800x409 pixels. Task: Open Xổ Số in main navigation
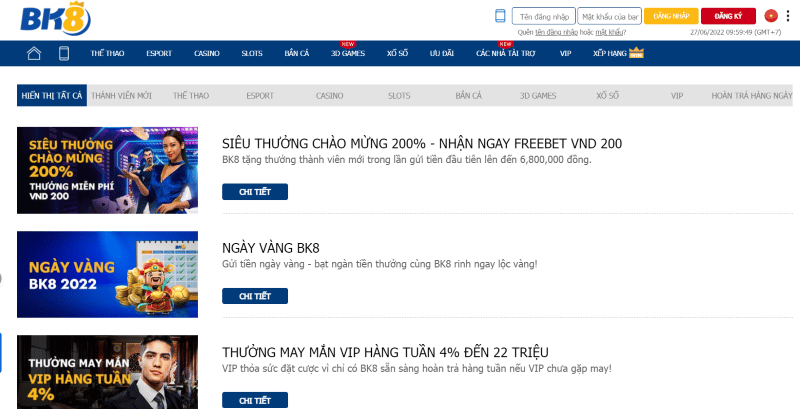tap(397, 53)
